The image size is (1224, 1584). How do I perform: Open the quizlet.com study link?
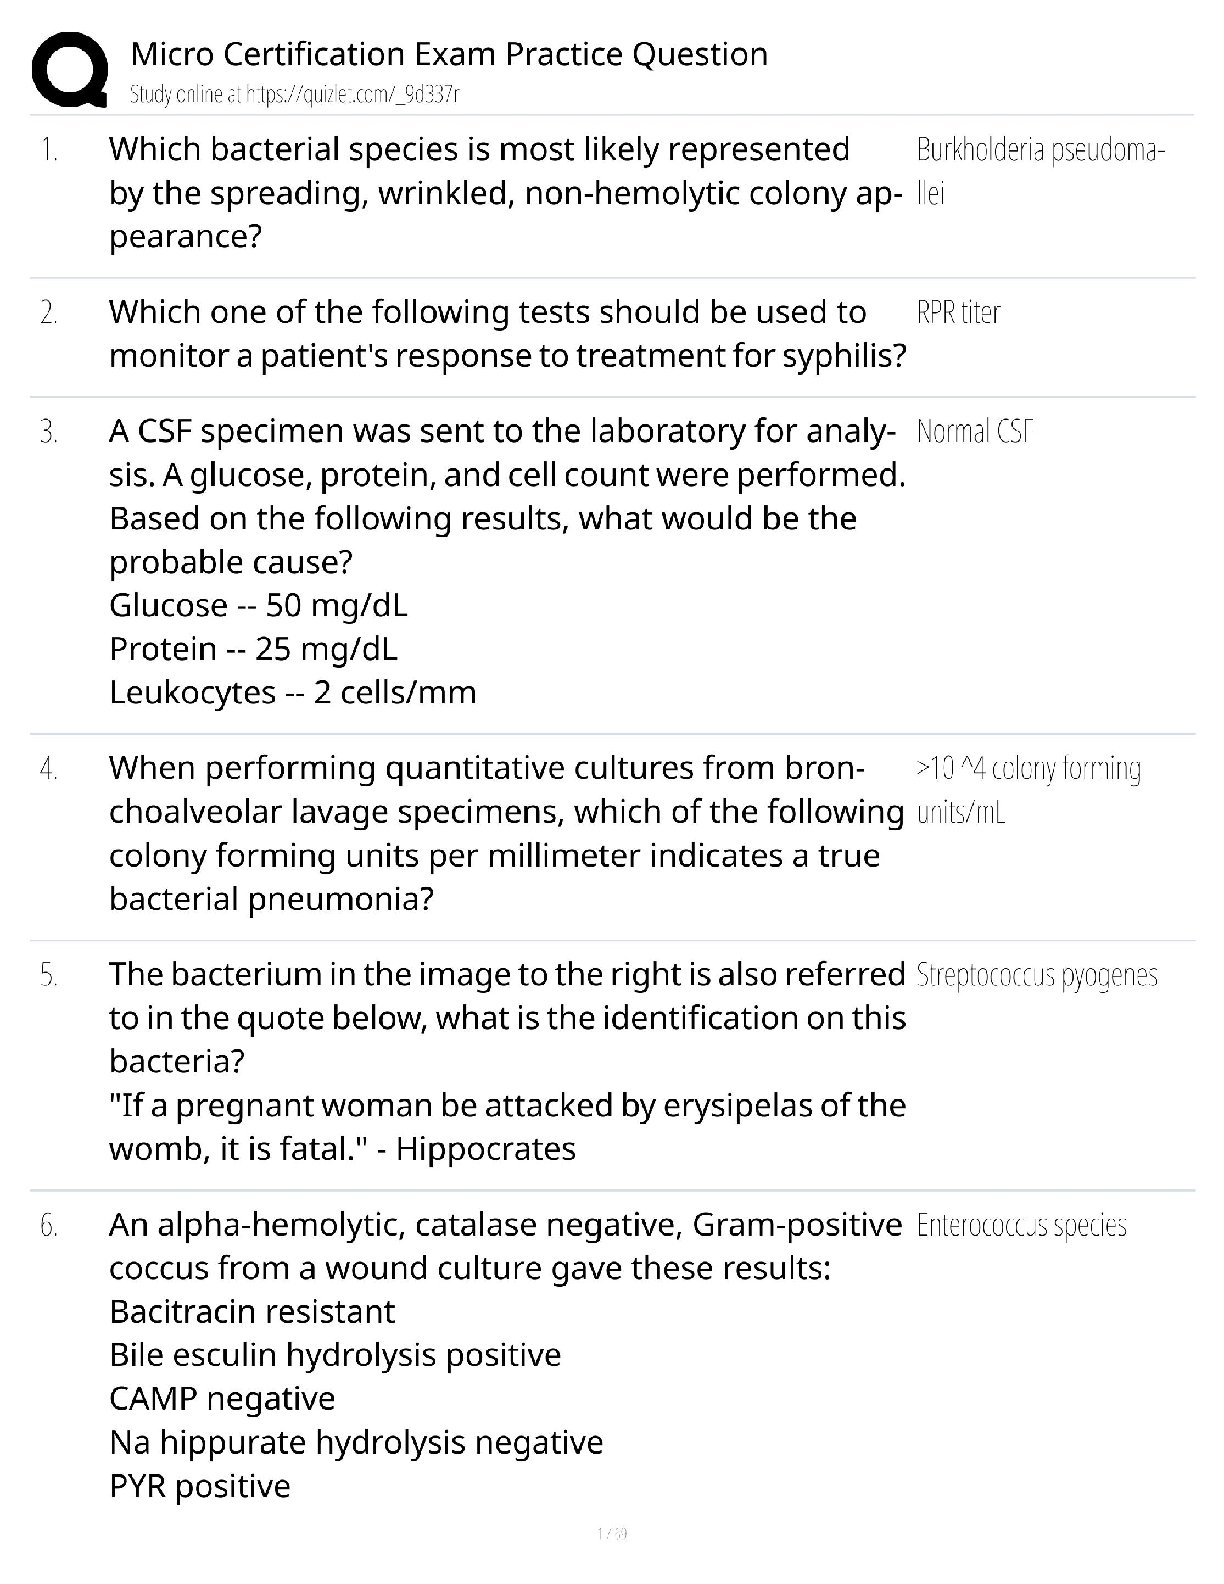295,95
